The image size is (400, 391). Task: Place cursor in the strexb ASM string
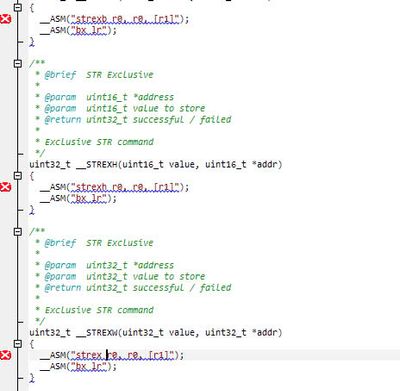[x=125, y=19]
